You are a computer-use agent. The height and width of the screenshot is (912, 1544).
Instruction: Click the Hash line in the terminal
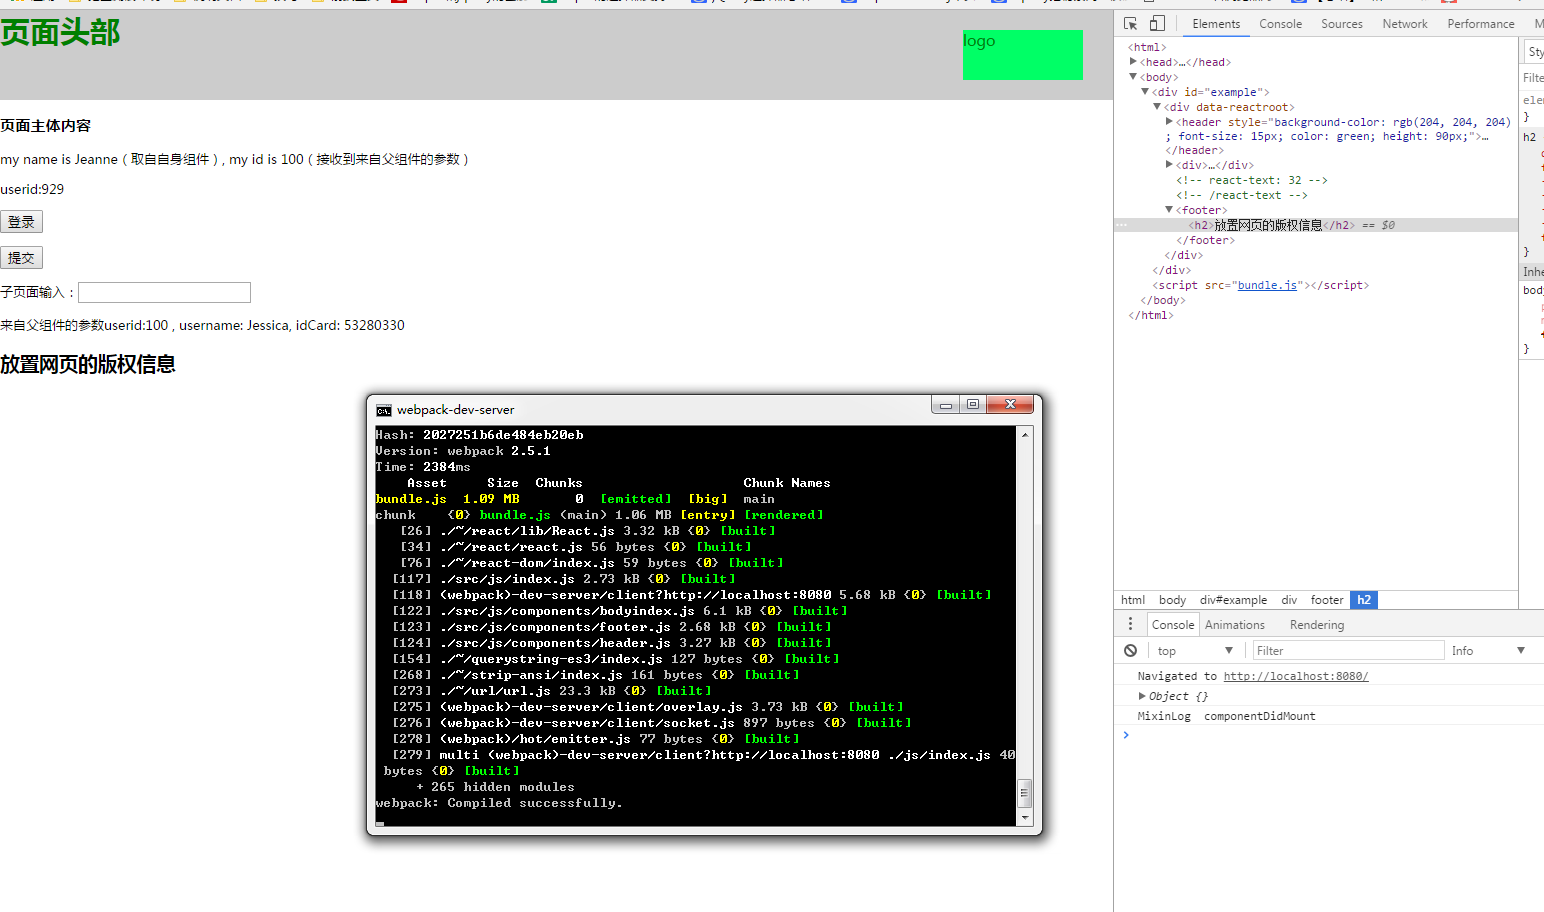tap(479, 435)
